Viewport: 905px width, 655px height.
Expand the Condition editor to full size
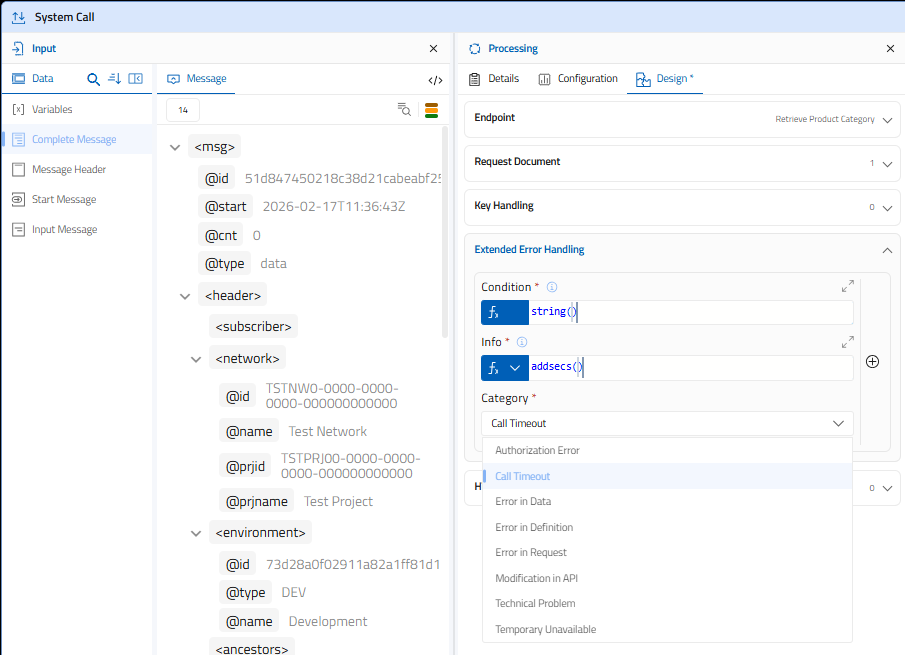tap(847, 287)
